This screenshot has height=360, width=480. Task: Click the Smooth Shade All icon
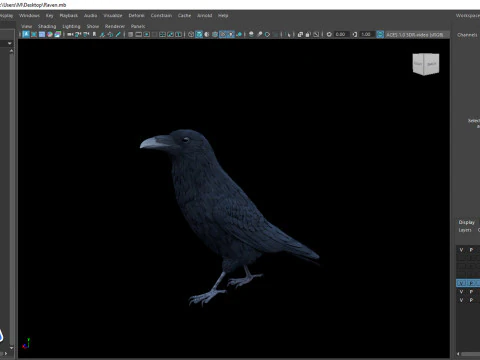199,34
